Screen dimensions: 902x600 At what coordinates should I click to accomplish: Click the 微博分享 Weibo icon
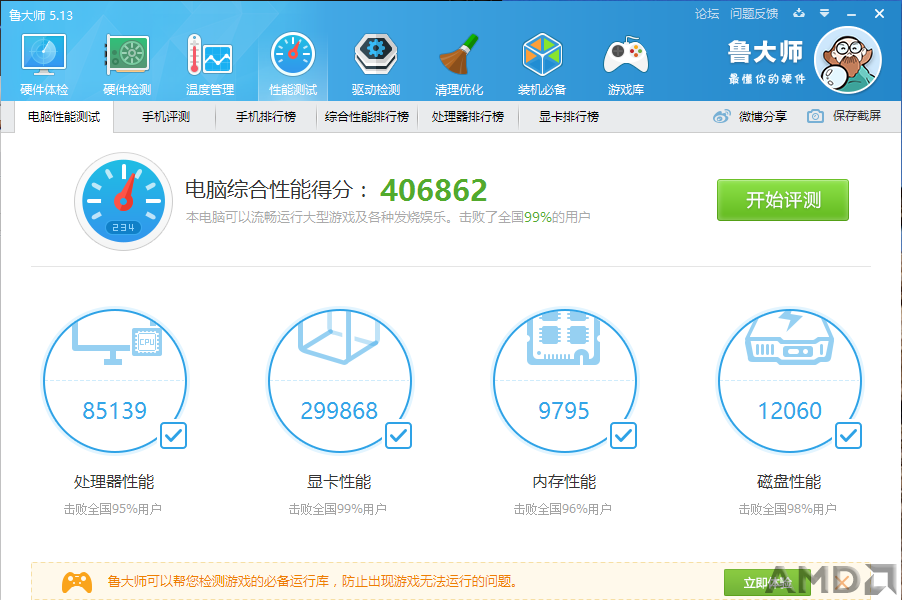[721, 116]
